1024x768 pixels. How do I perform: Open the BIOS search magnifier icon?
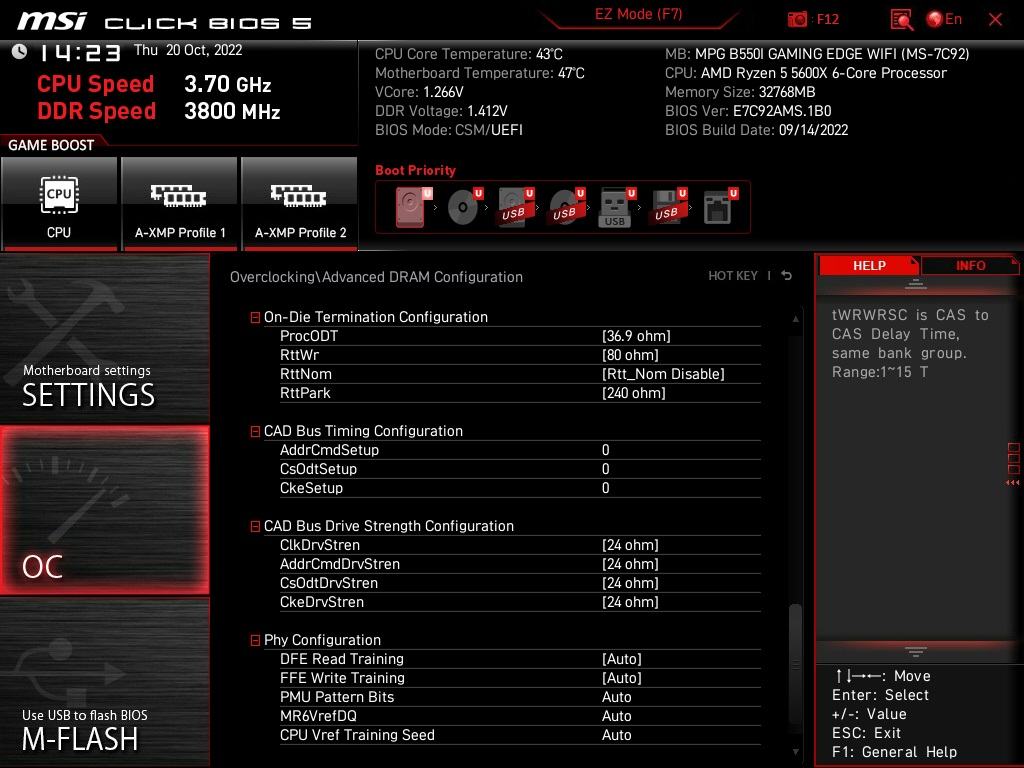[902, 20]
